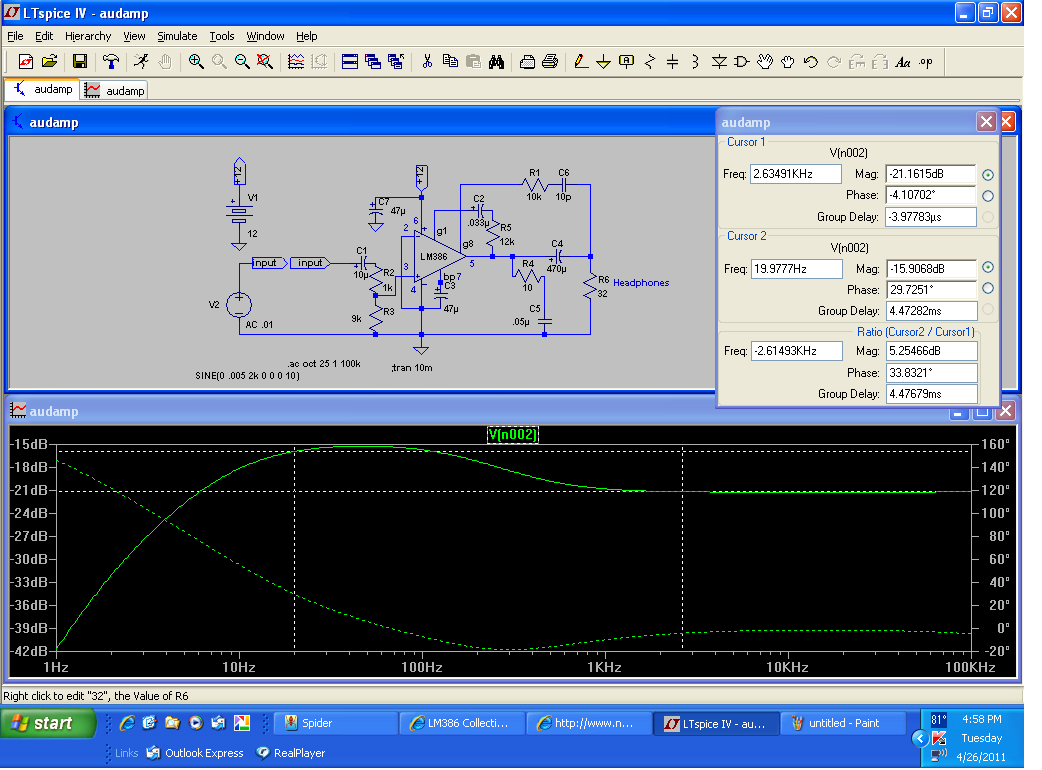Launch Outlook Express from the Links bar
This screenshot has height=770, width=1042.
195,753
